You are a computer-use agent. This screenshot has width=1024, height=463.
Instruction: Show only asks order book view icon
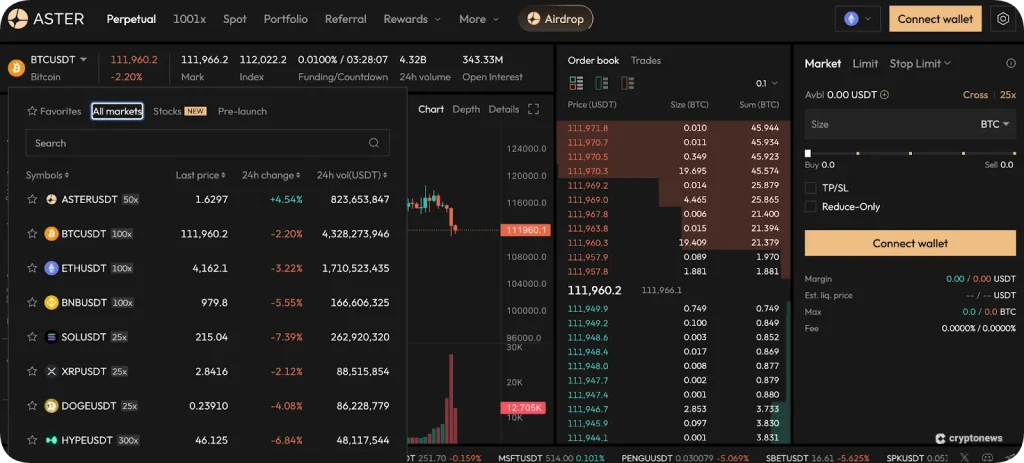click(x=628, y=83)
